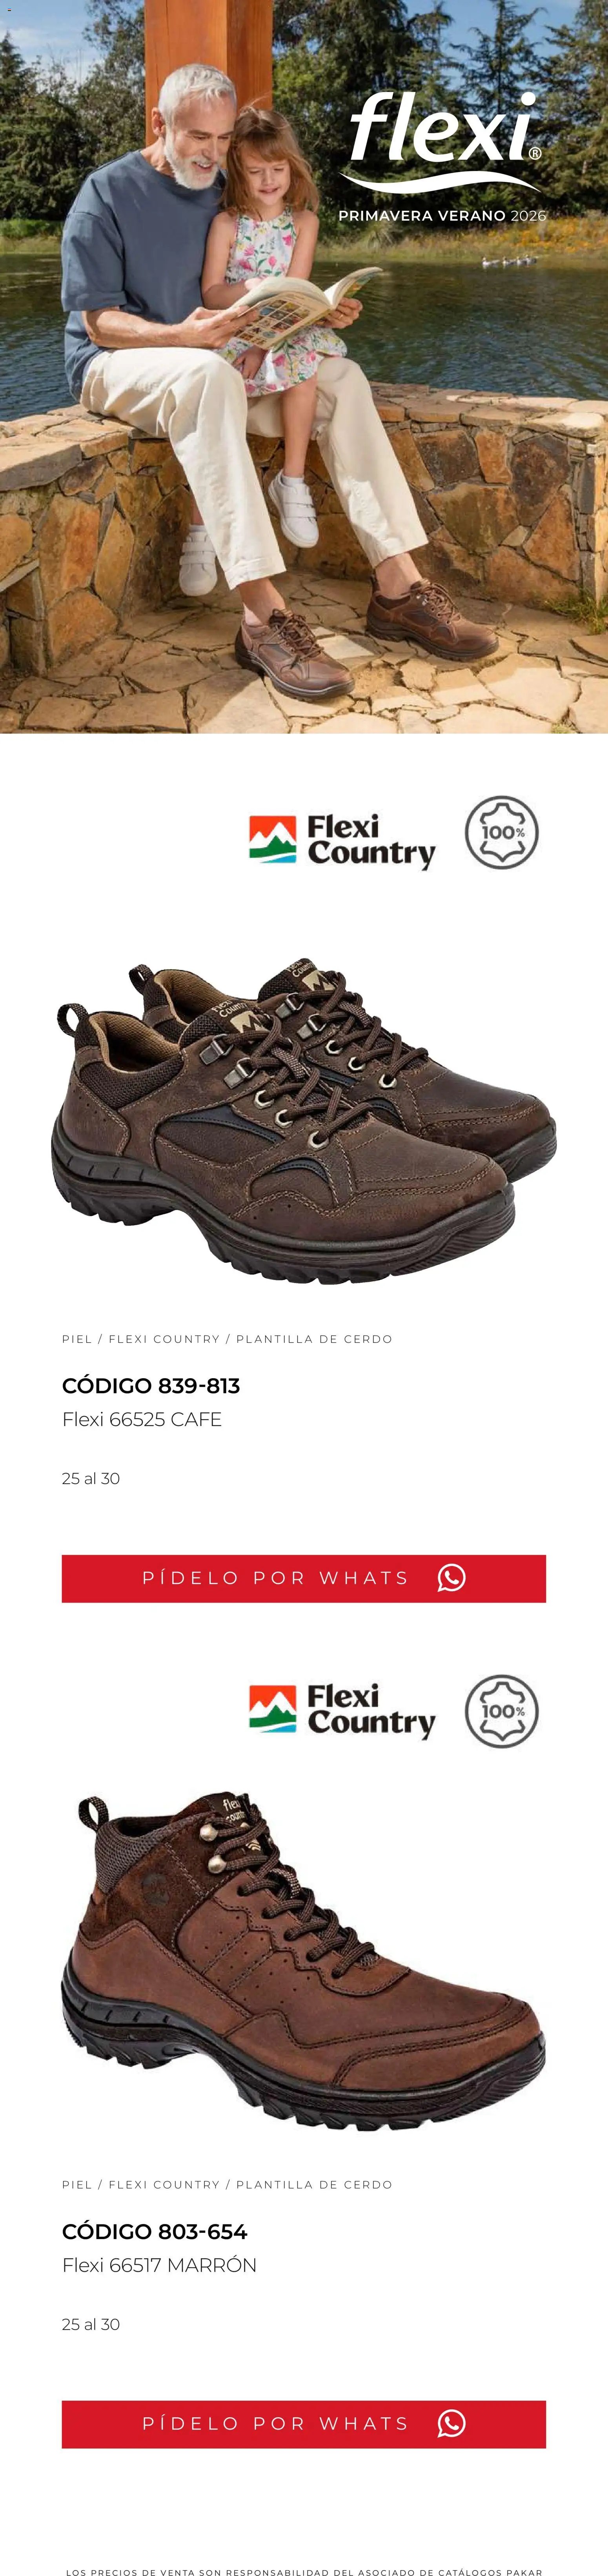Click the PRIMAVERA VERANO 2026 text
Image resolution: width=608 pixels, height=2576 pixels.
442,215
